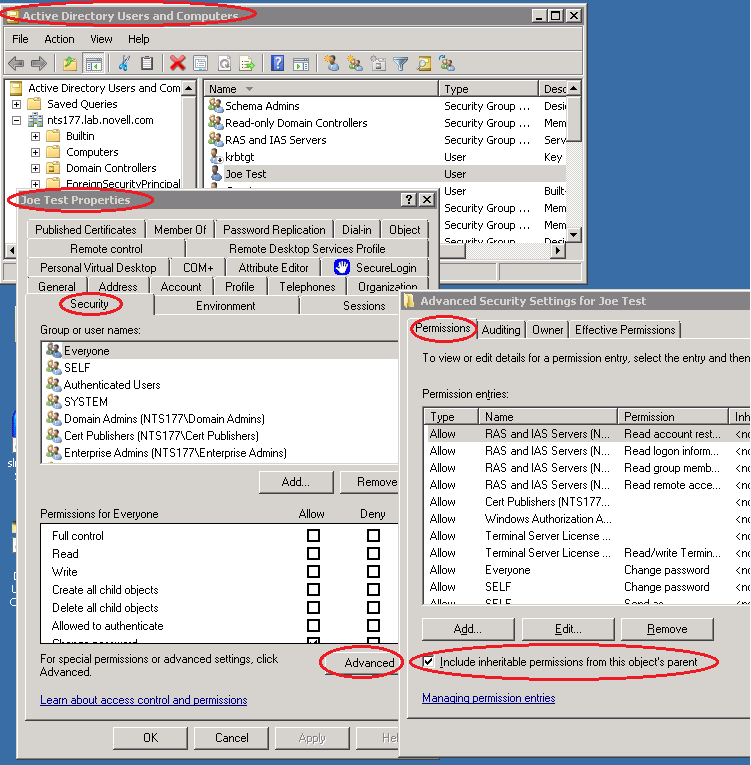This screenshot has width=751, height=765.
Task: Click the red X Delete icon
Action: [x=178, y=63]
